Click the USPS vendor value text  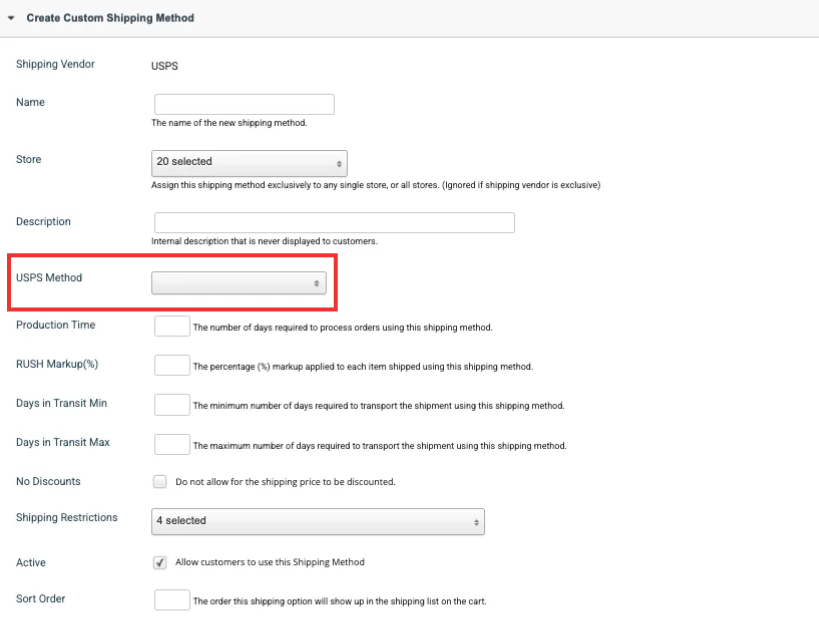point(165,66)
